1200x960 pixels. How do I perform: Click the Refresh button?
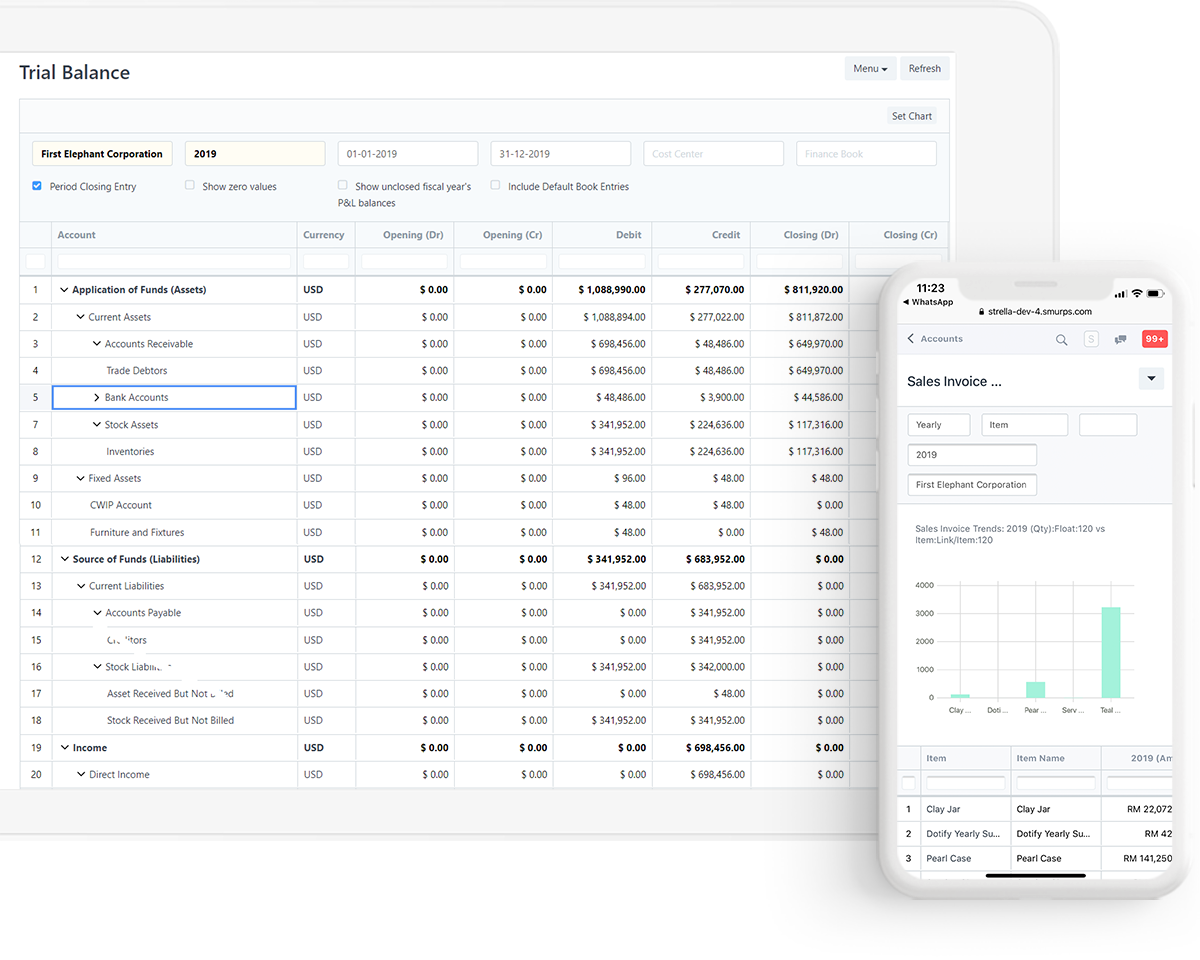[924, 68]
